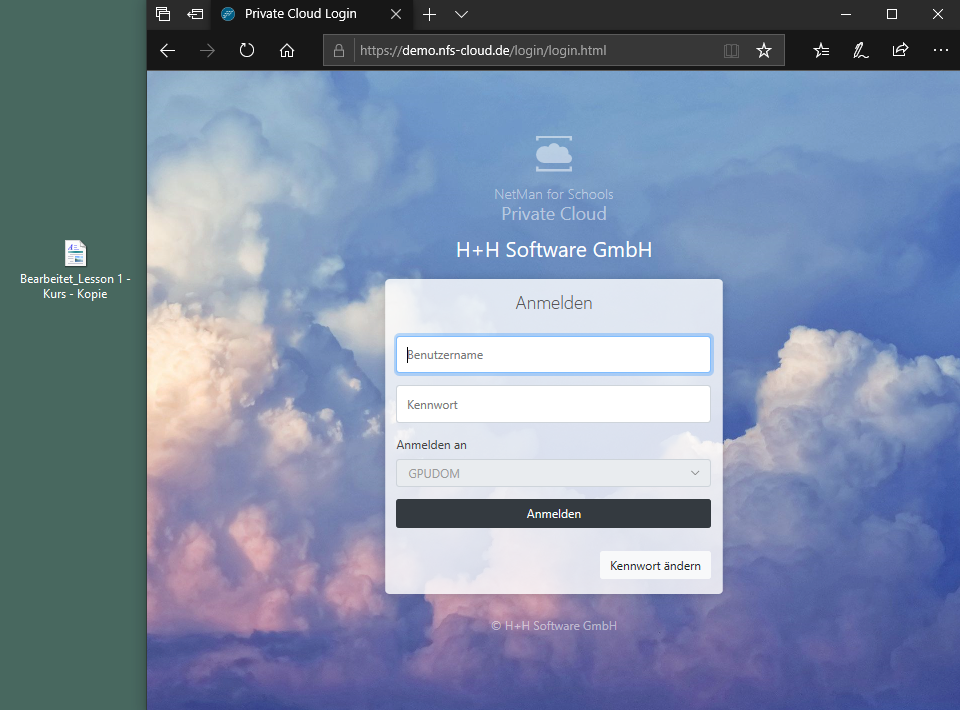Open reading view from address bar
The image size is (960, 710).
tap(731, 50)
